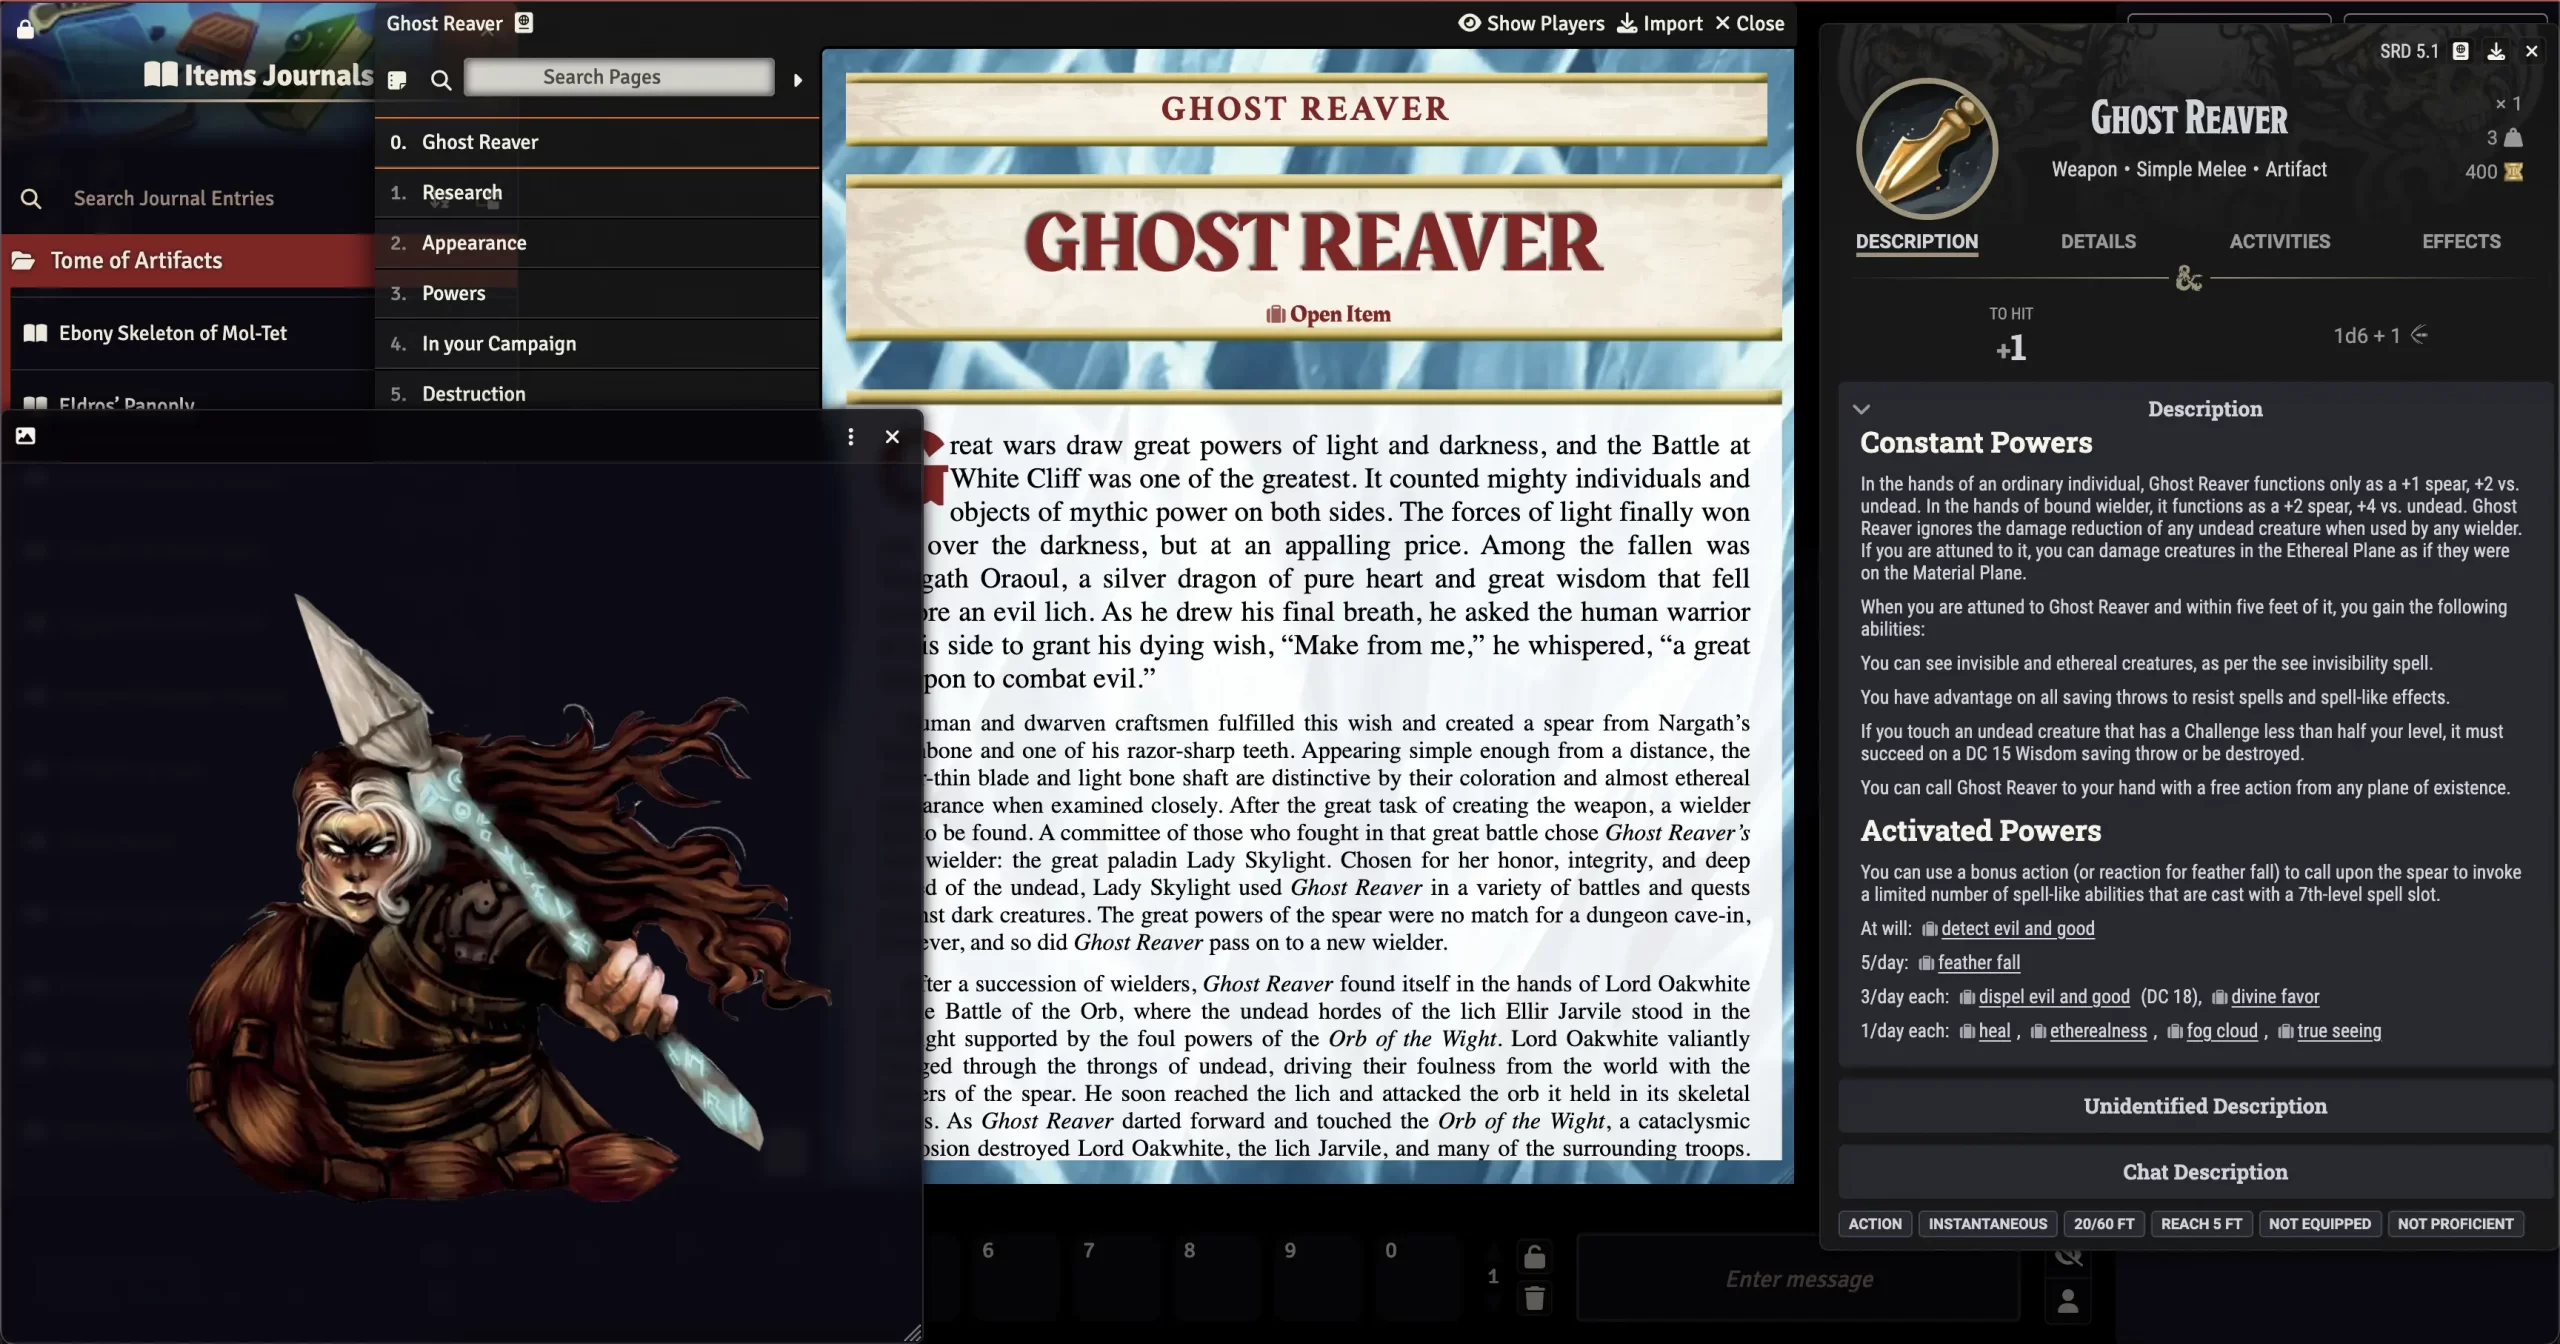Click the Ghost Reaver spear item portrait
This screenshot has width=2560, height=1344.
[x=1926, y=149]
